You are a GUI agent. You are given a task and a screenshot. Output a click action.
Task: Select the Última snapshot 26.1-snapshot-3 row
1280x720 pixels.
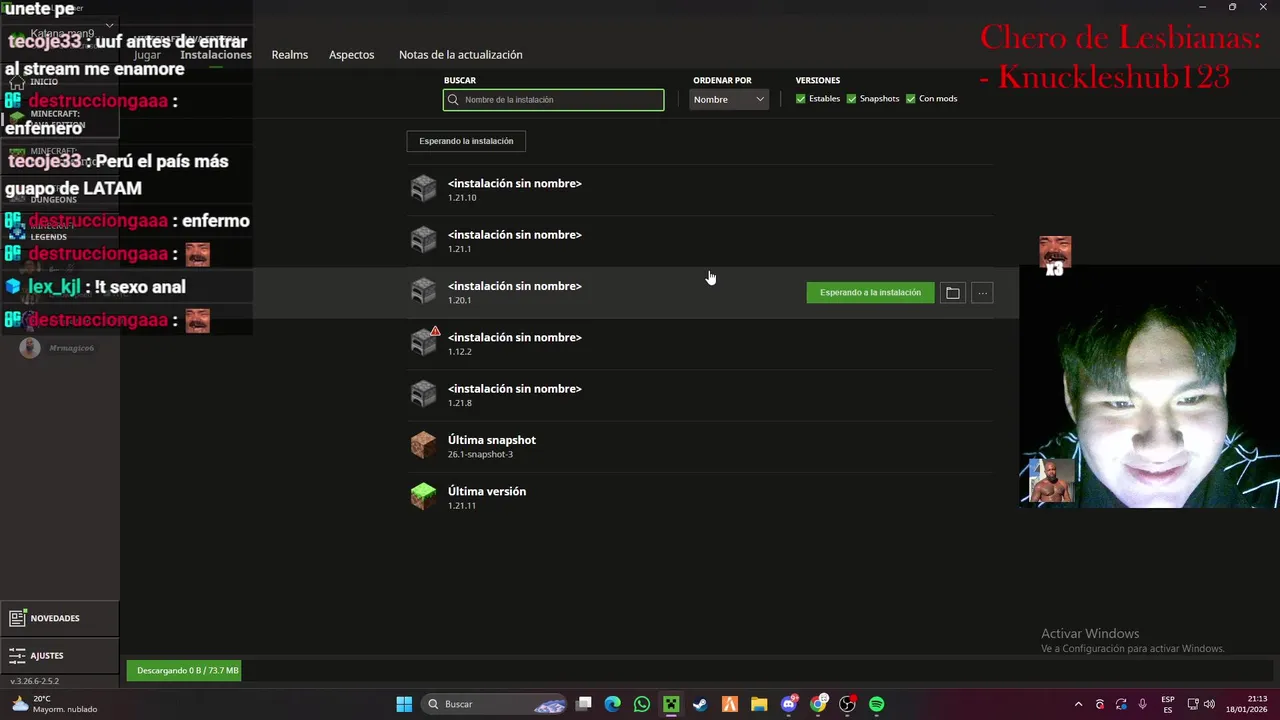tap(700, 446)
